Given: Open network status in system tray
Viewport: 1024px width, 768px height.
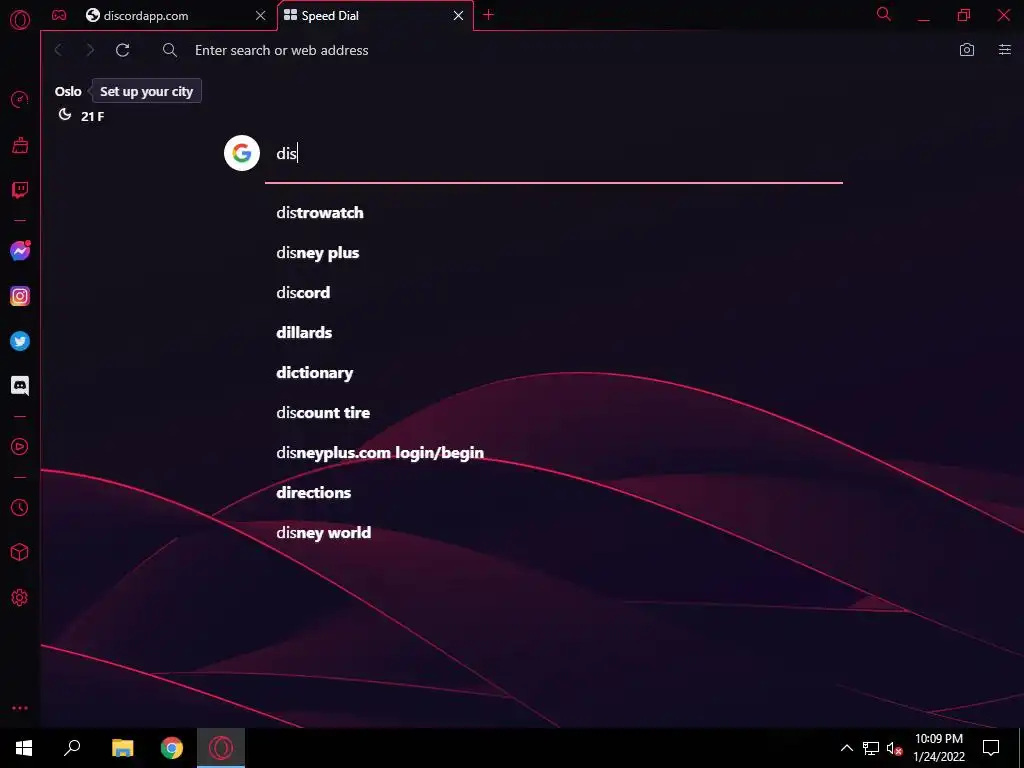Looking at the screenshot, I should pyautogui.click(x=871, y=748).
